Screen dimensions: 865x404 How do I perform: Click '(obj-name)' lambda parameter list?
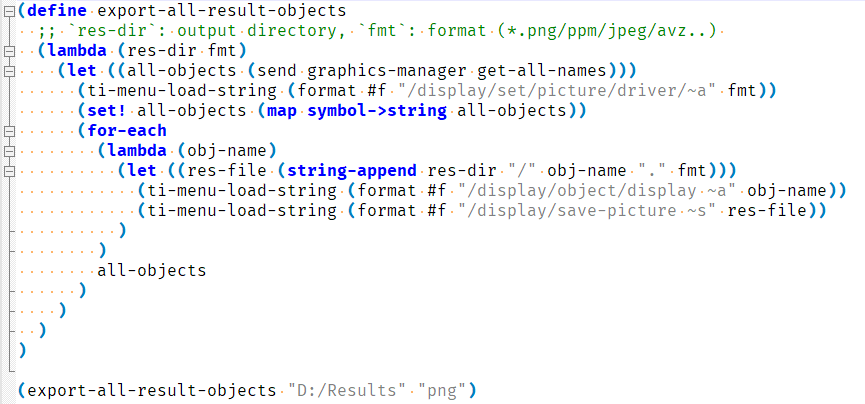pyautogui.click(x=227, y=151)
